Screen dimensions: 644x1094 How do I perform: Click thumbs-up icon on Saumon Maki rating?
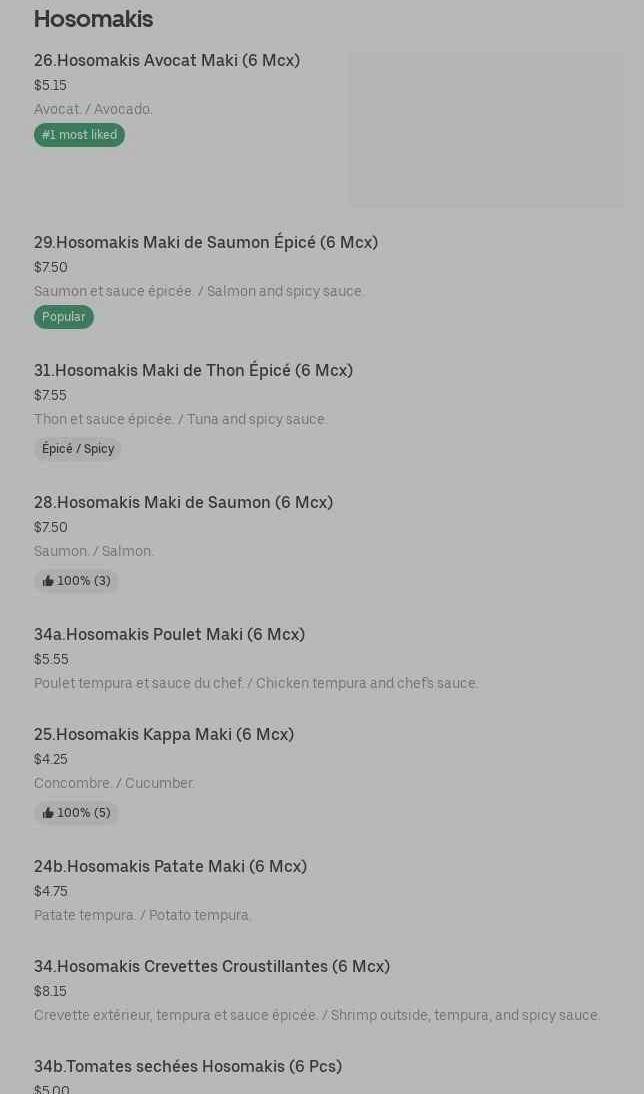pos(48,581)
